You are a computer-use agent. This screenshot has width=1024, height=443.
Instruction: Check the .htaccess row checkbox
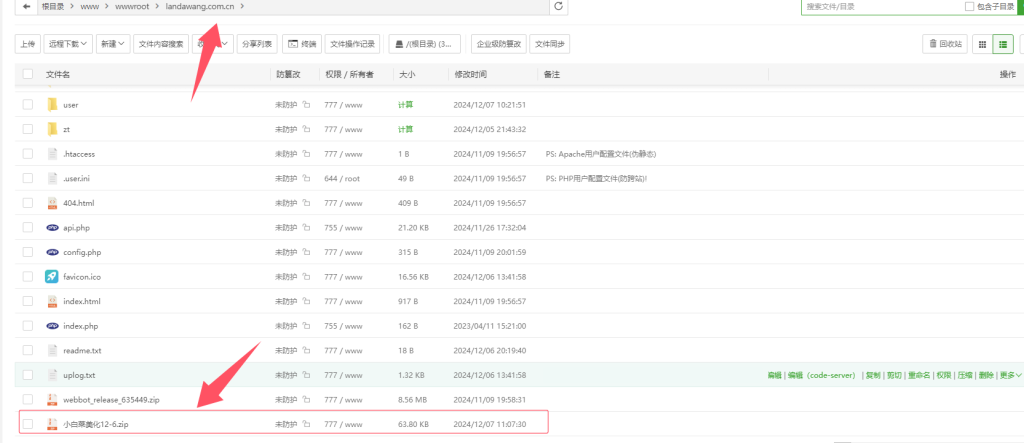pos(27,154)
